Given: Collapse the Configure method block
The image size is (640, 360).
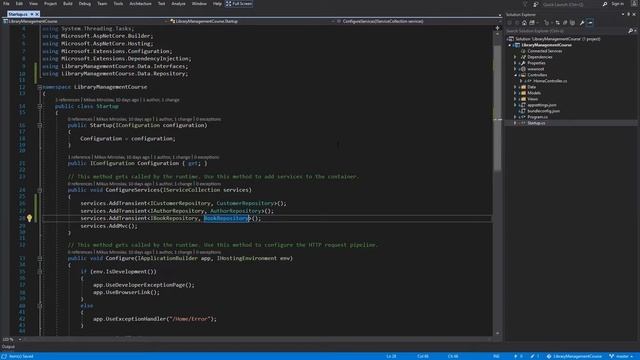Looking at the screenshot, I should [40, 258].
